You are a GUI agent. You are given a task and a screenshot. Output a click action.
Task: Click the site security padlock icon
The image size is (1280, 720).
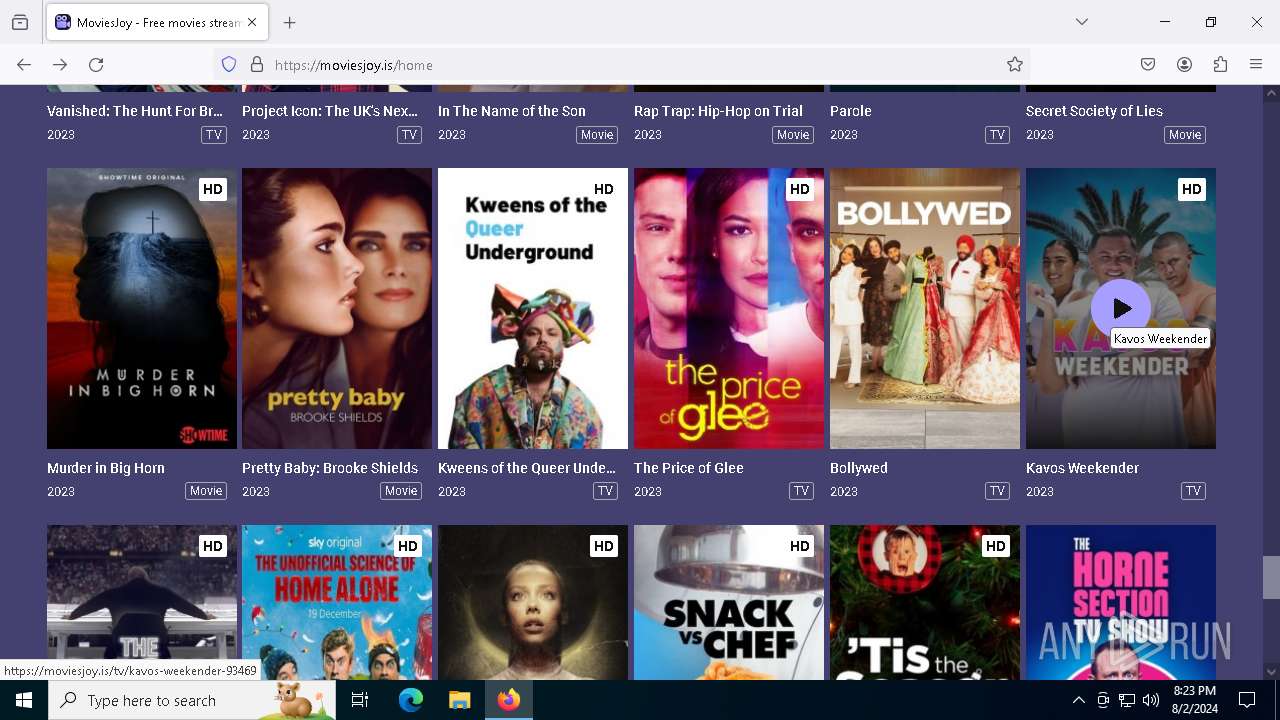click(x=257, y=65)
